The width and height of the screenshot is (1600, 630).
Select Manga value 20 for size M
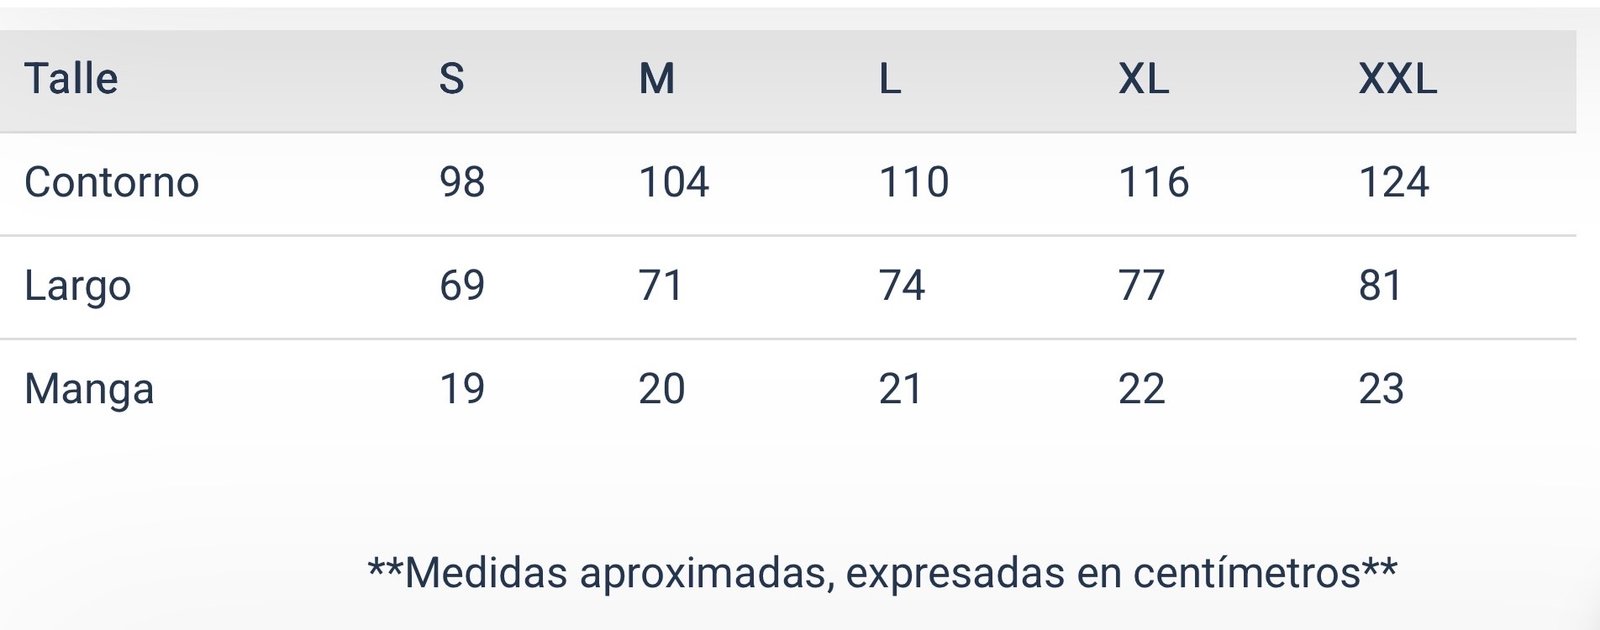662,389
